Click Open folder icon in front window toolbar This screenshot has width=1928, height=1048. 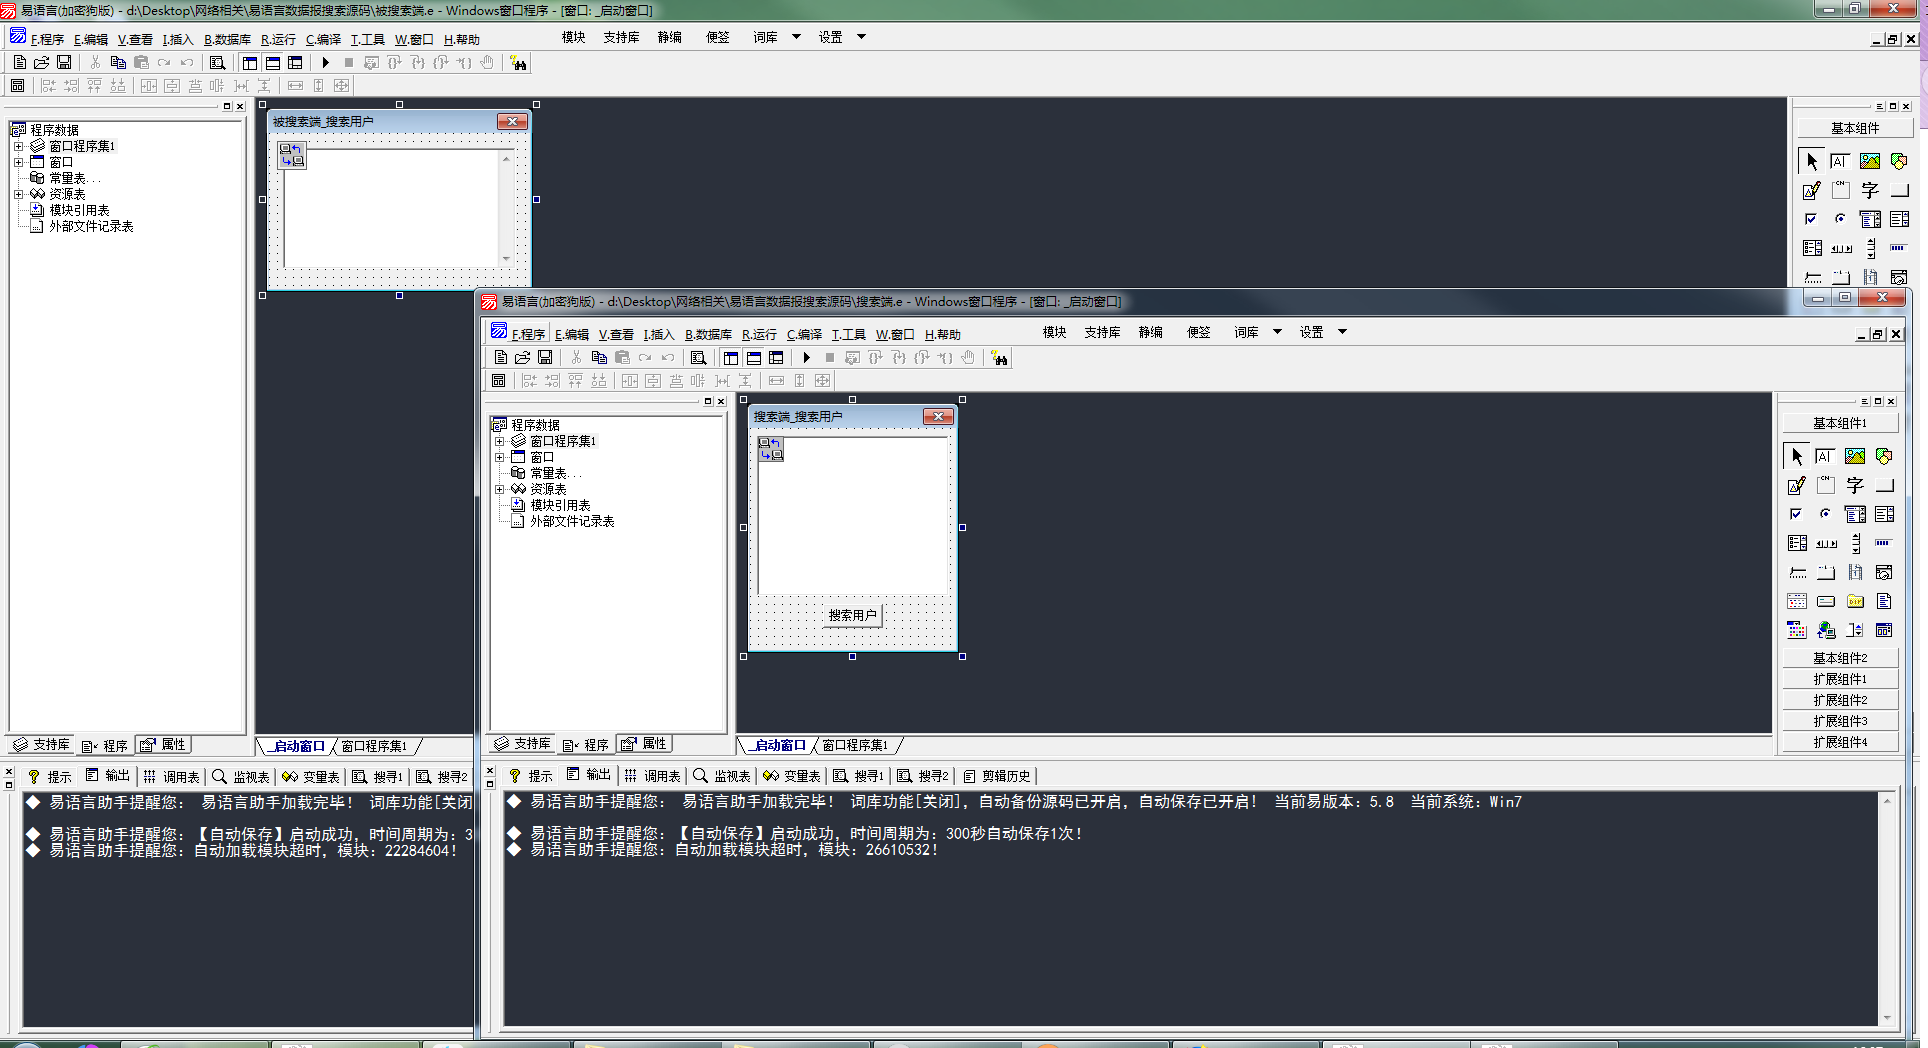click(x=522, y=358)
